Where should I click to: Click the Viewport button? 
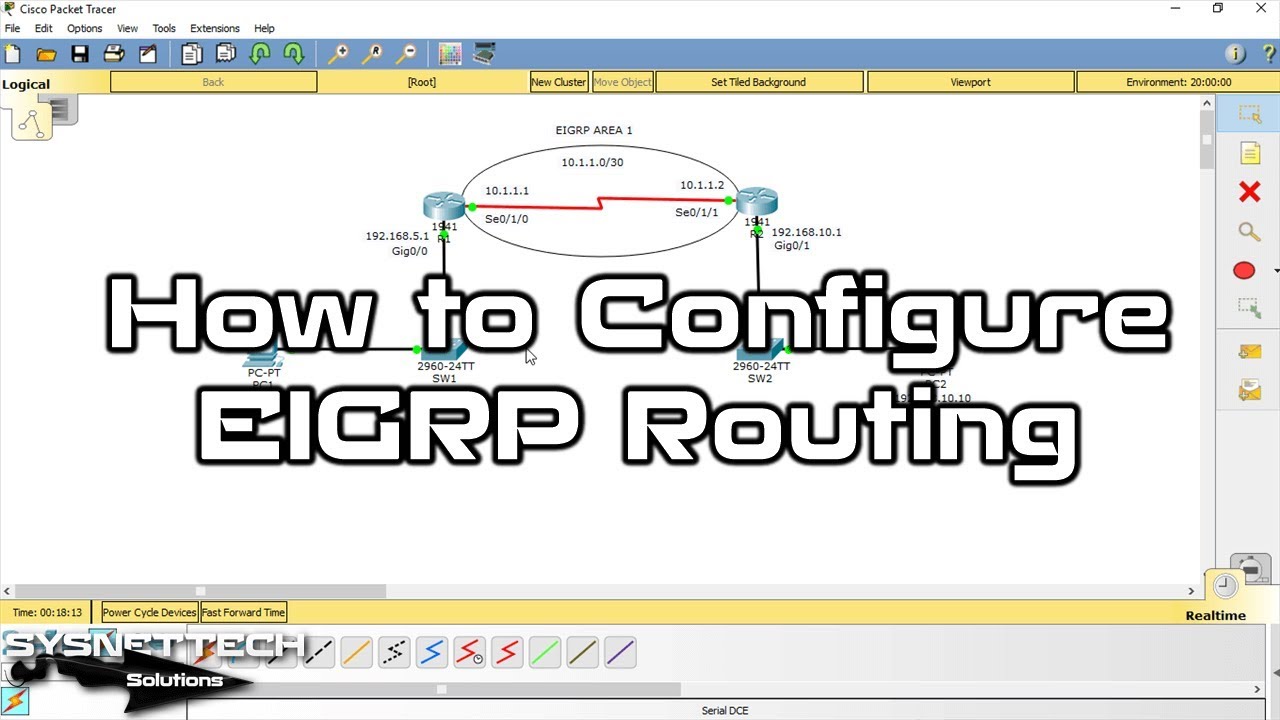(971, 82)
